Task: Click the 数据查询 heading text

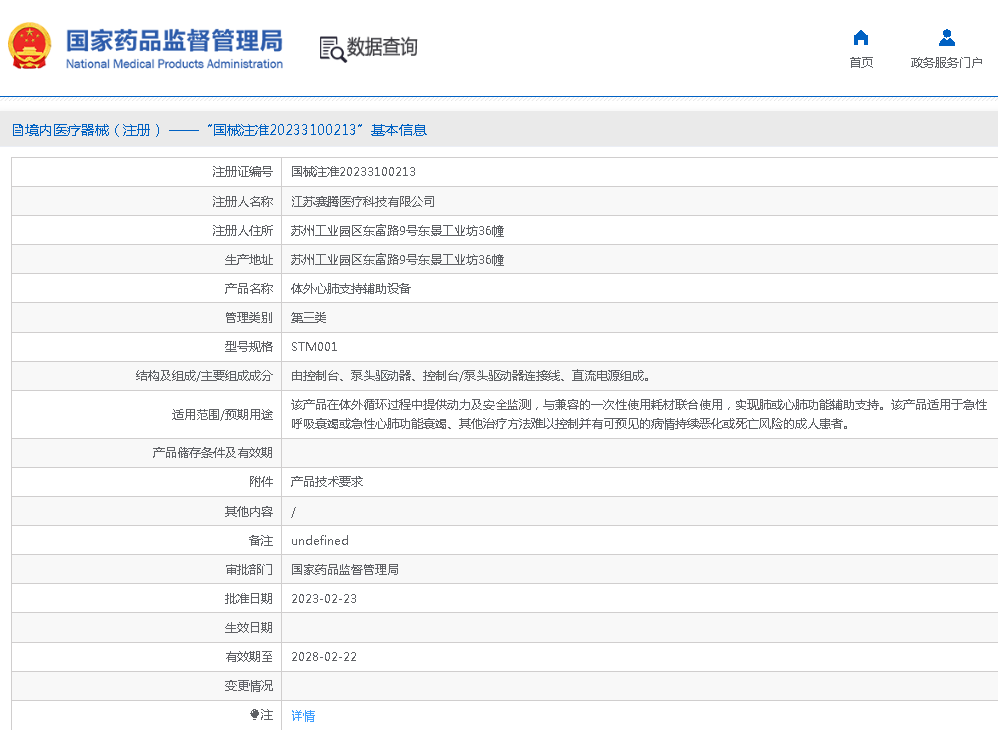Action: point(382,47)
